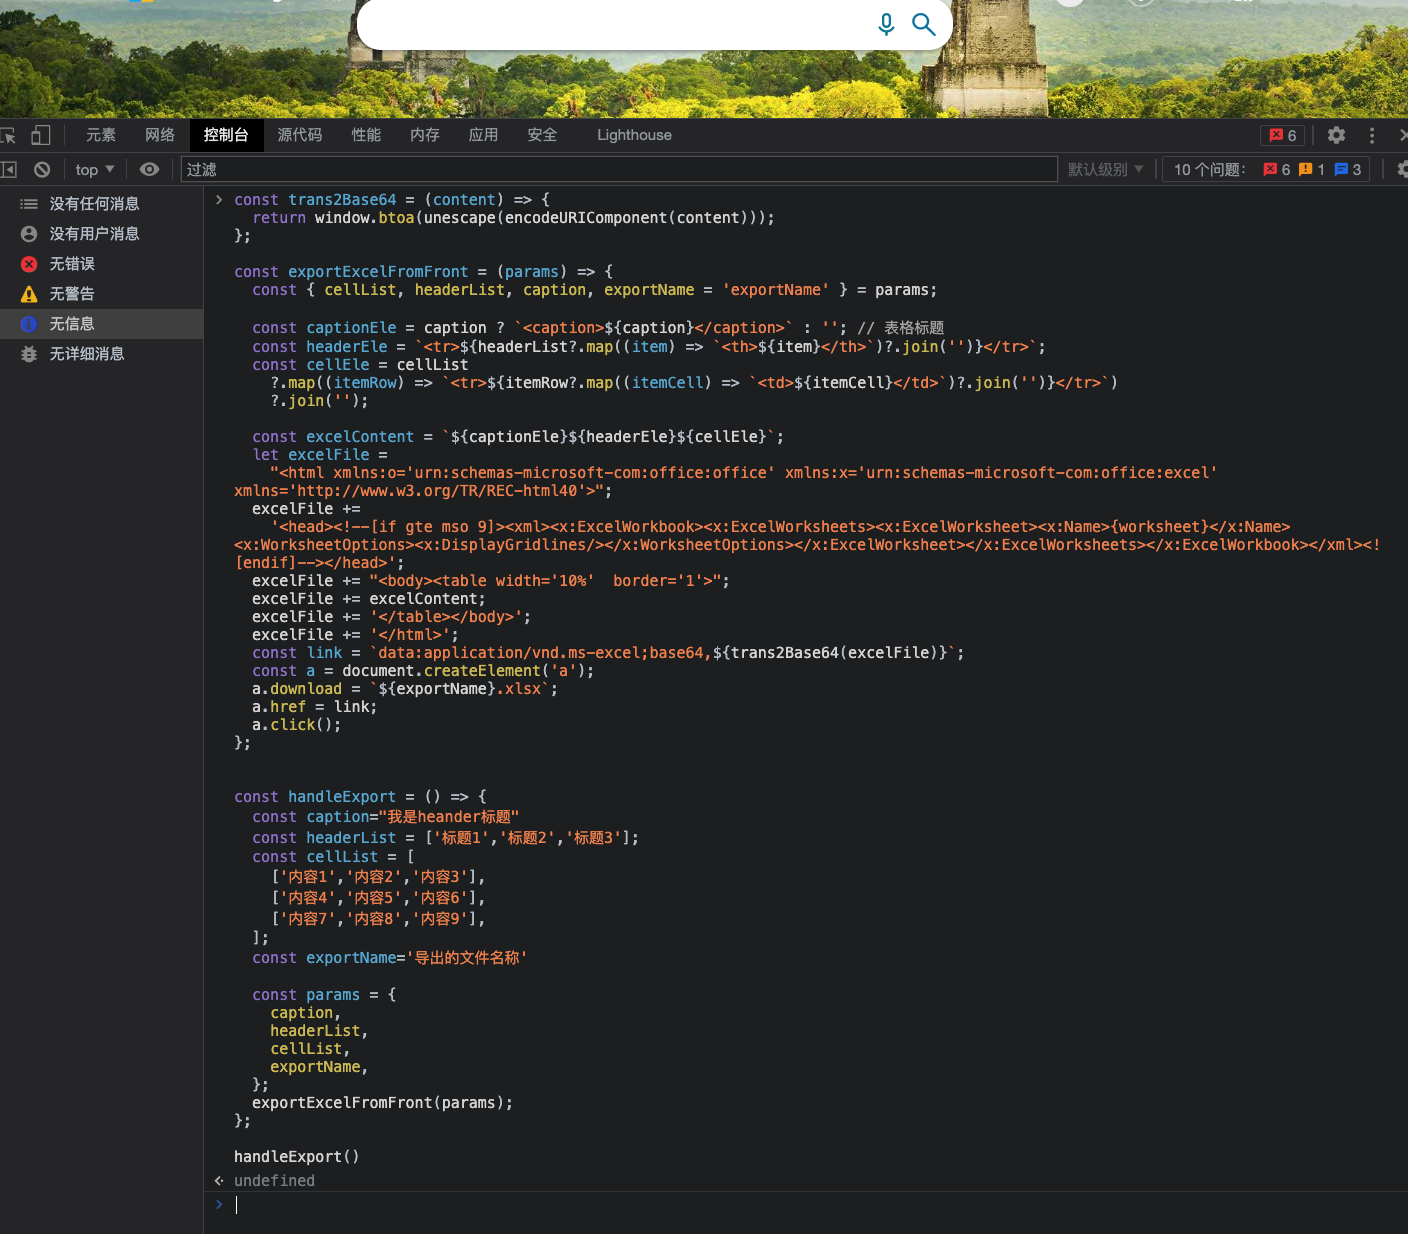Toggle the console sidebar panel icon
The height and width of the screenshot is (1234, 1408).
8,170
